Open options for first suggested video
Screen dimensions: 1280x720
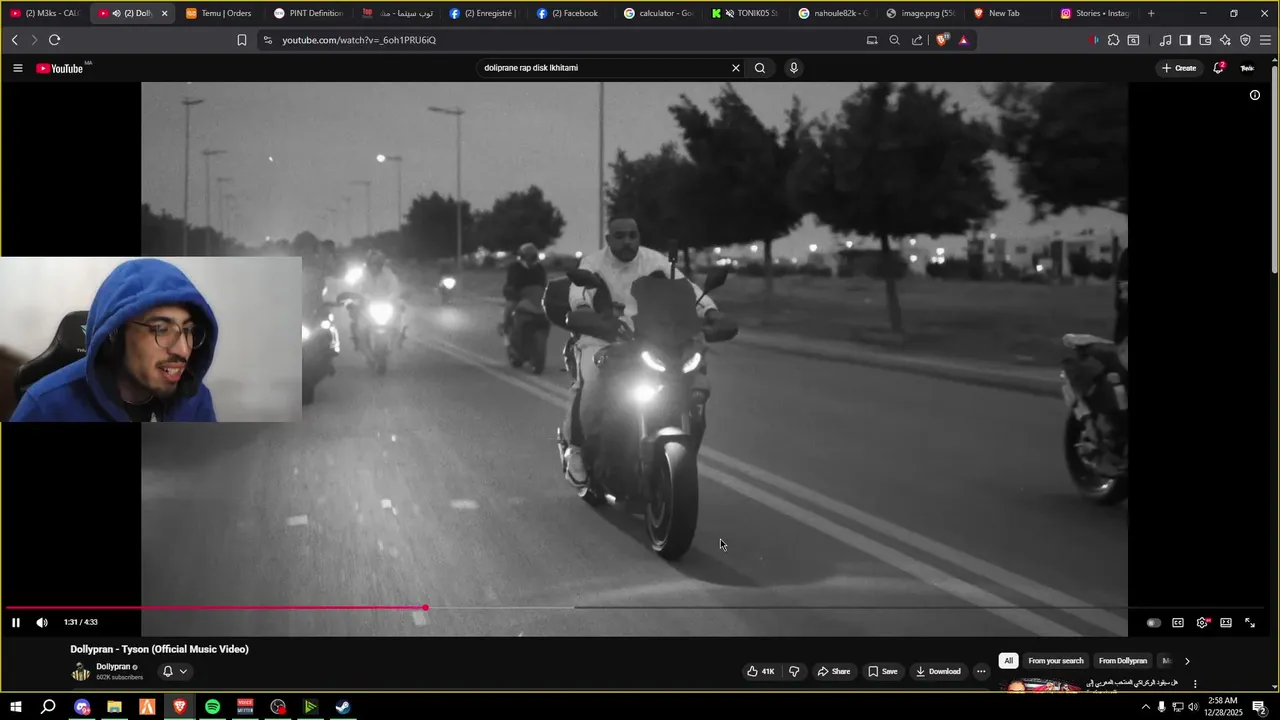click(1195, 684)
